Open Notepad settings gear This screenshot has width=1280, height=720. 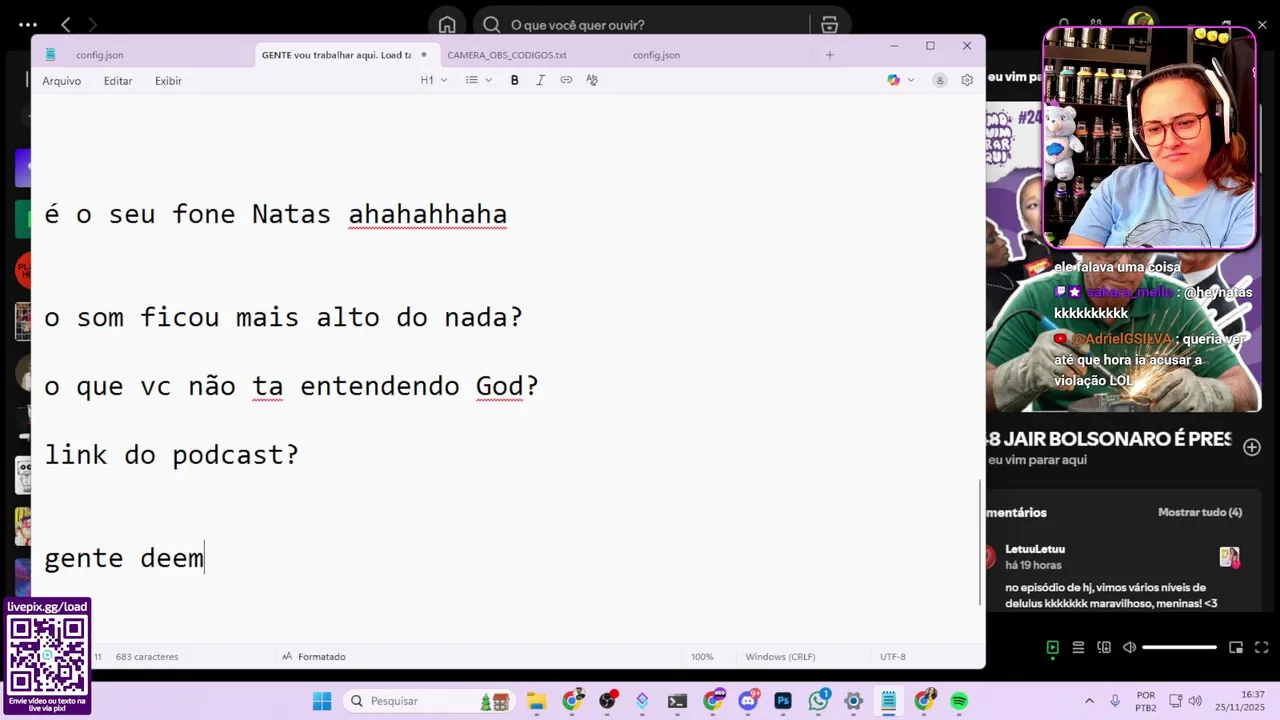coord(967,80)
